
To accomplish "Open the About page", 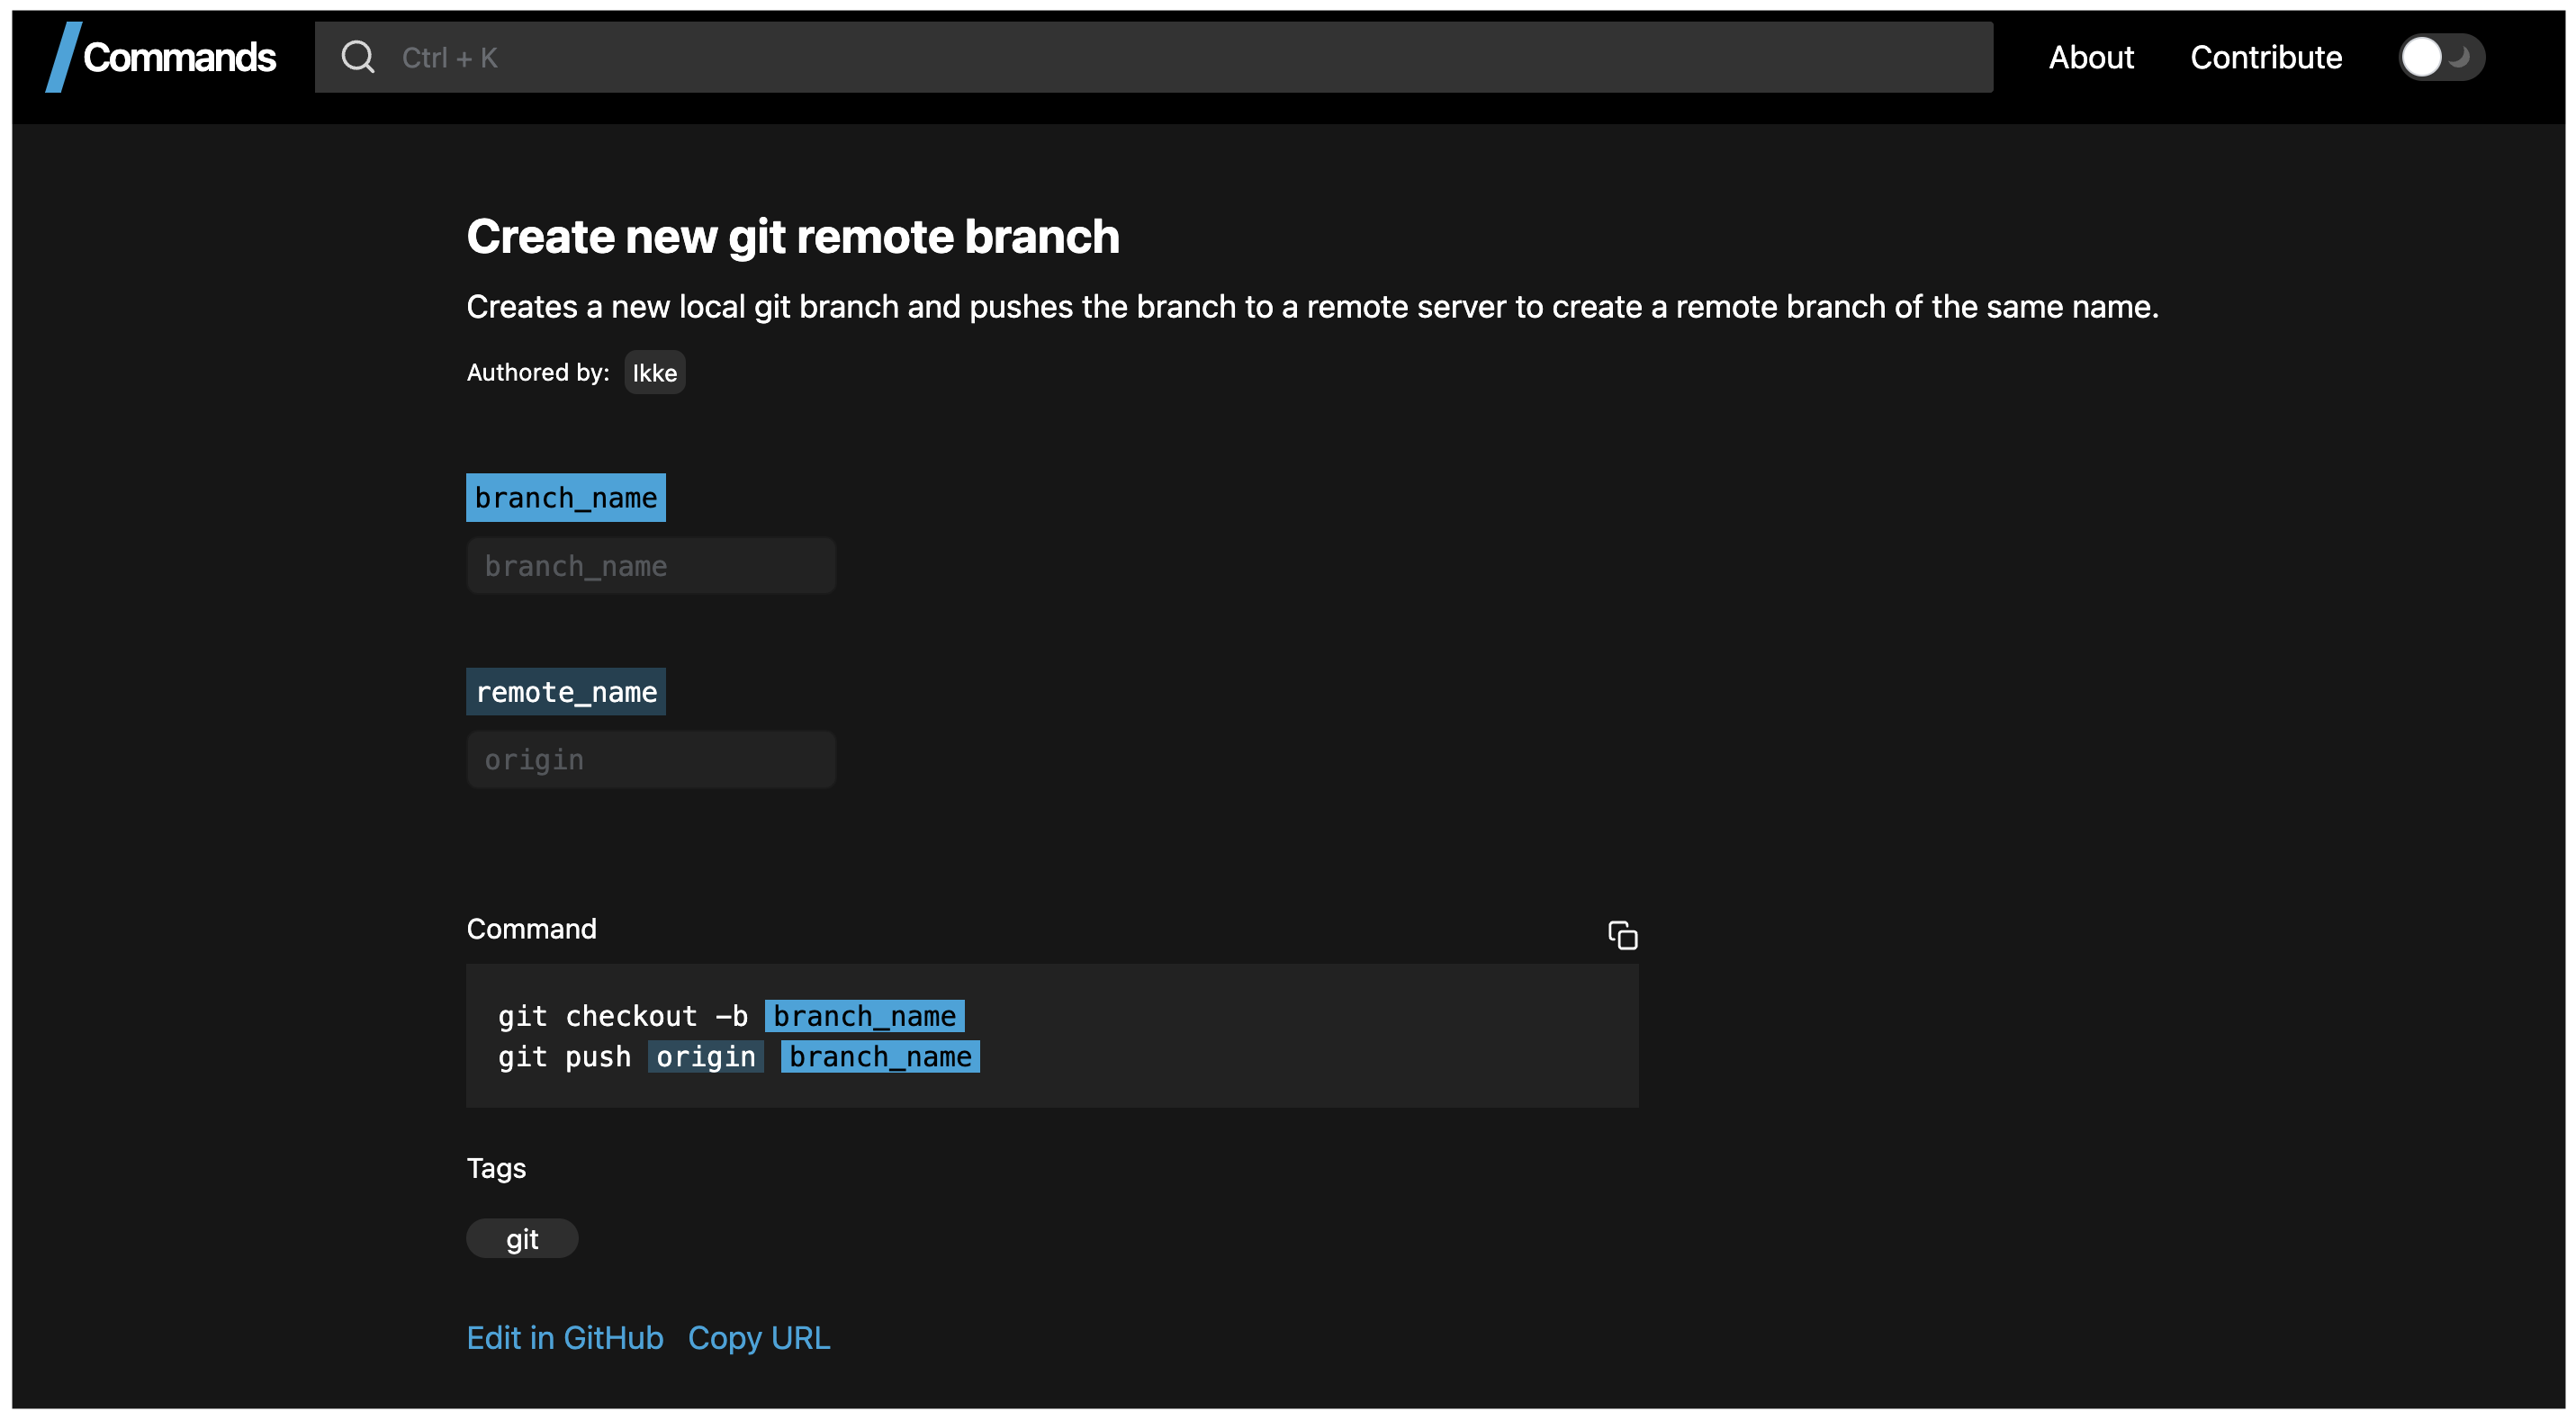I will (2091, 57).
